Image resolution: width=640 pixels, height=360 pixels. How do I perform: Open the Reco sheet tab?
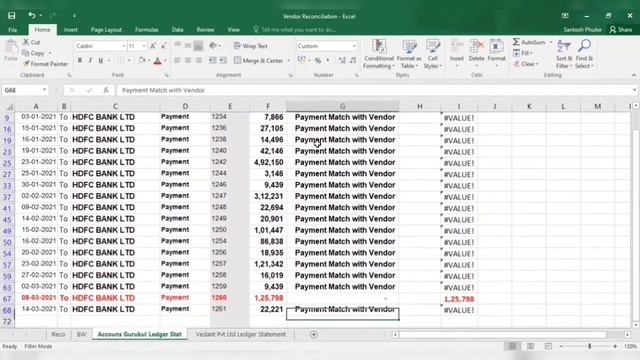[x=58, y=334]
